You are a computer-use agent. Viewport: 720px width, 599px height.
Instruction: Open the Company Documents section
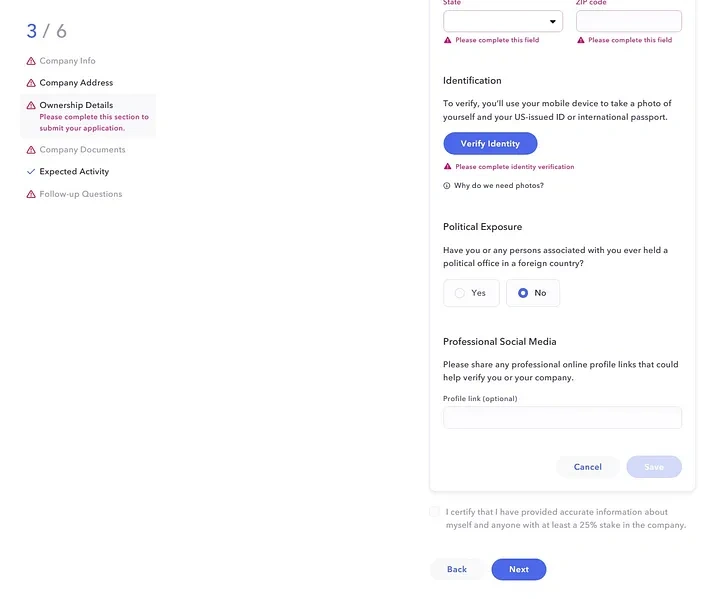(82, 150)
